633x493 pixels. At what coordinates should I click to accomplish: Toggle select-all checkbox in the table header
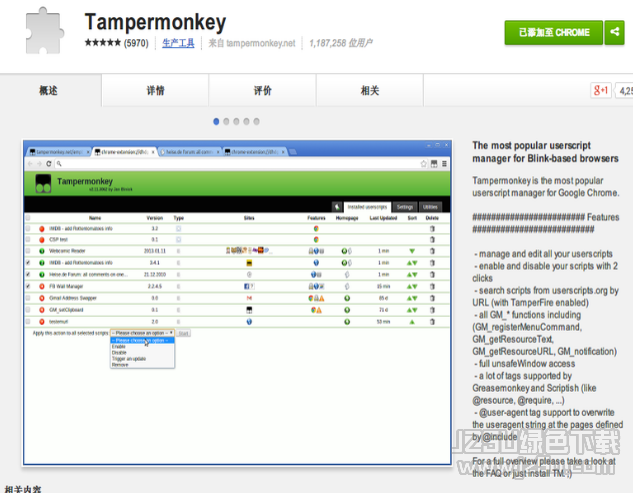click(x=28, y=218)
